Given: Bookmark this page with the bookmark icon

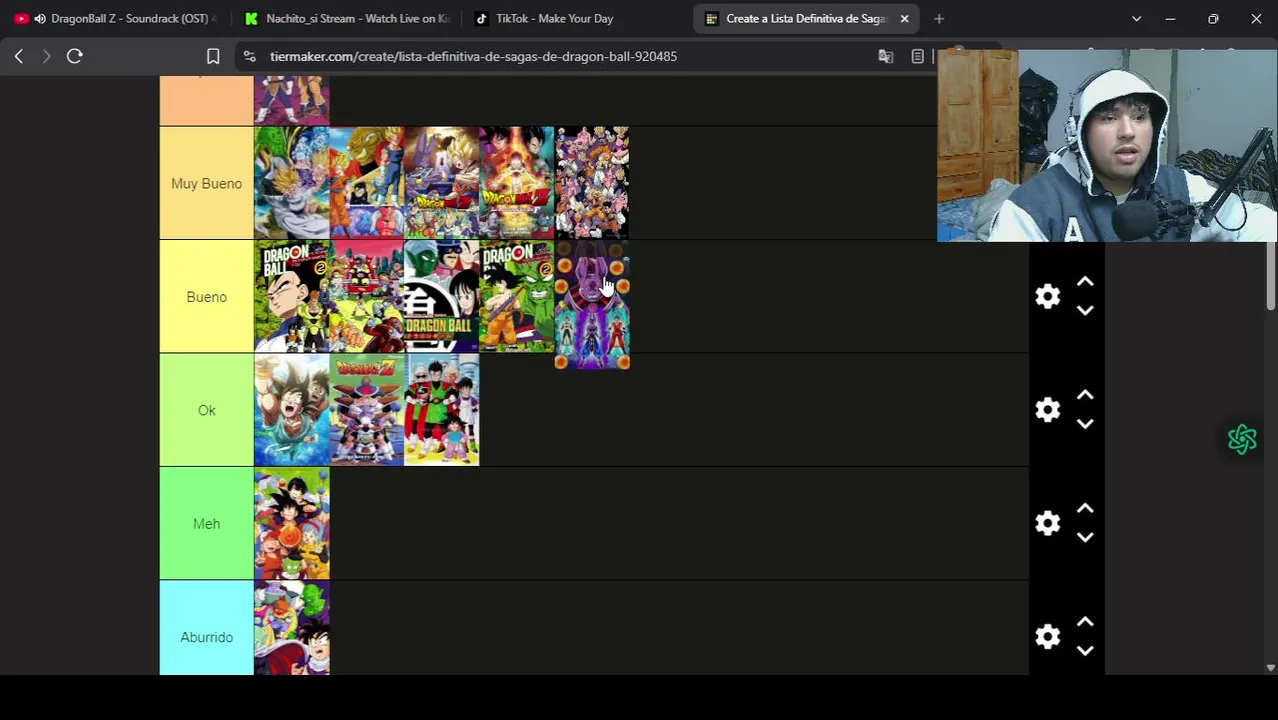Looking at the screenshot, I should pyautogui.click(x=213, y=56).
